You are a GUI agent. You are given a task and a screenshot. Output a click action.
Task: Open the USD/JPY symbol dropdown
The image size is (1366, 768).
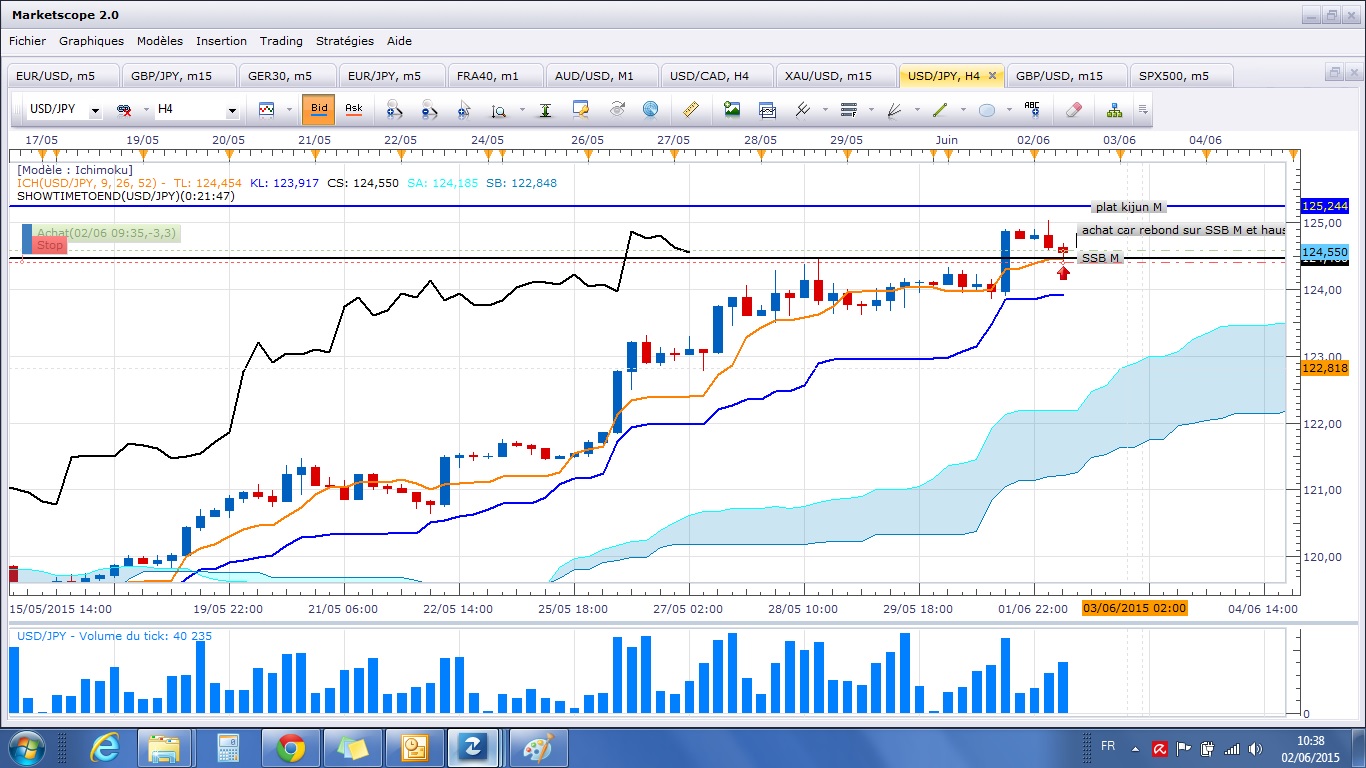[65, 110]
